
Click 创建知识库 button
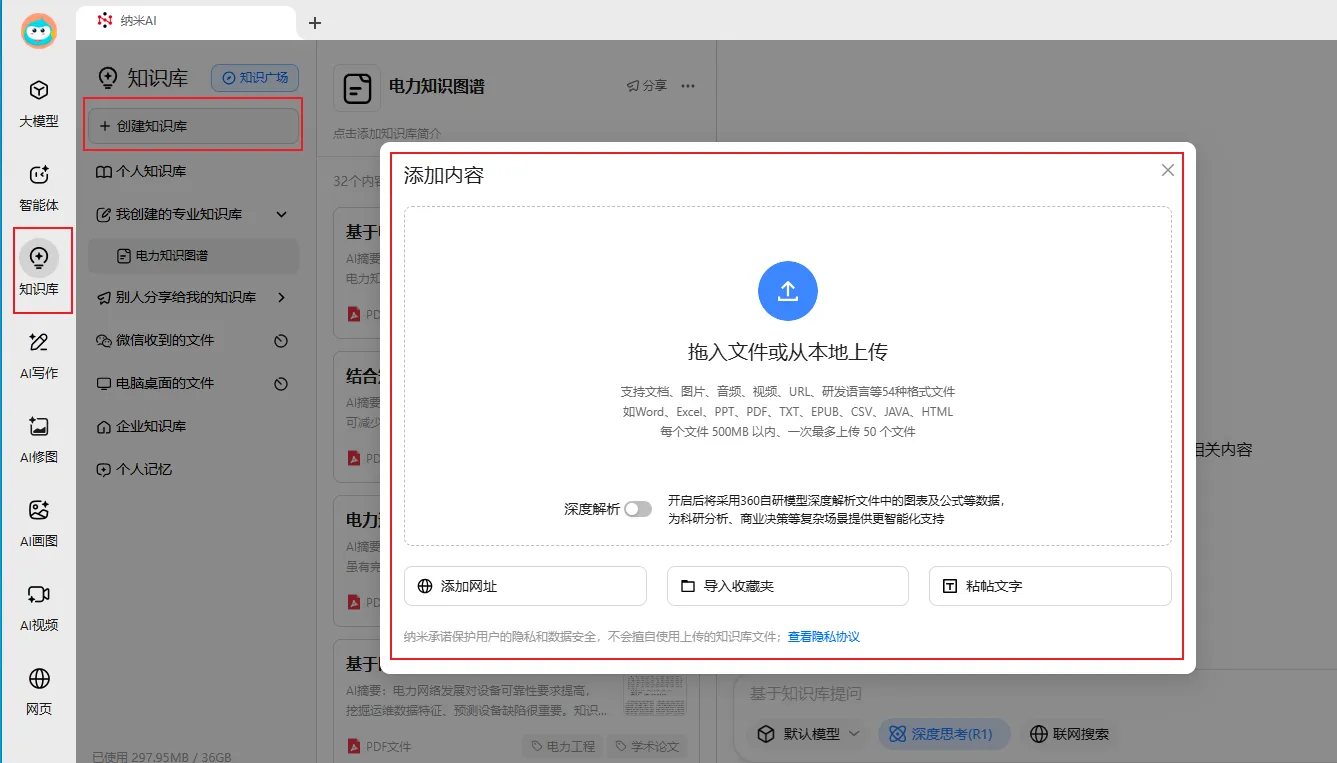193,126
